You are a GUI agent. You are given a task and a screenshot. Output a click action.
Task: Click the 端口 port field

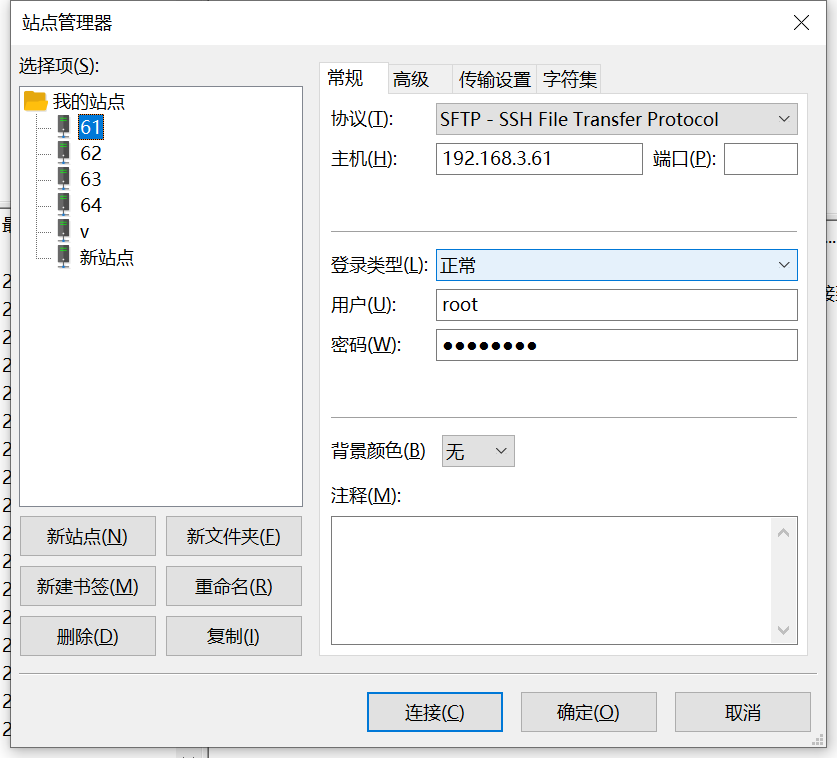click(761, 159)
